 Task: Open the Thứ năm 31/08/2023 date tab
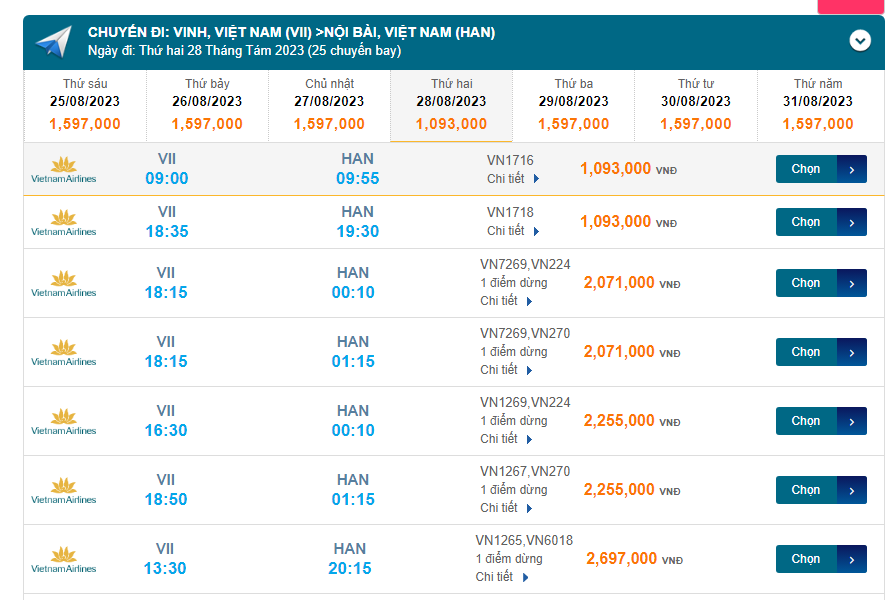[x=817, y=105]
